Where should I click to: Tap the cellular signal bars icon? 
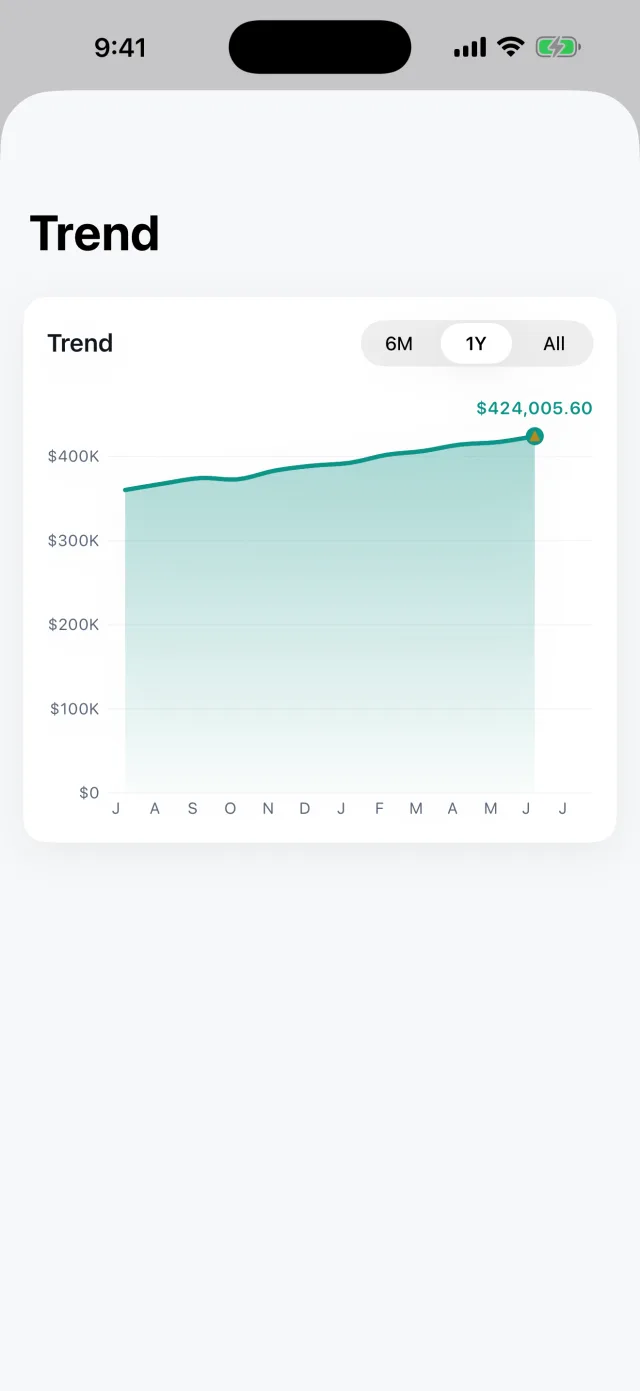(x=470, y=47)
